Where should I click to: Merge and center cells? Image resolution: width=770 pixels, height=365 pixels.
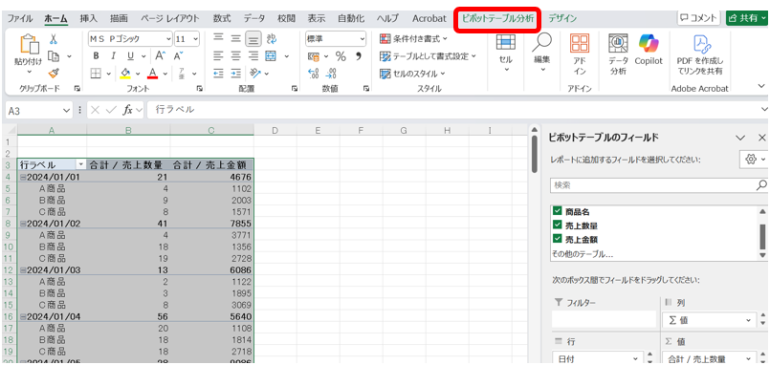click(271, 56)
